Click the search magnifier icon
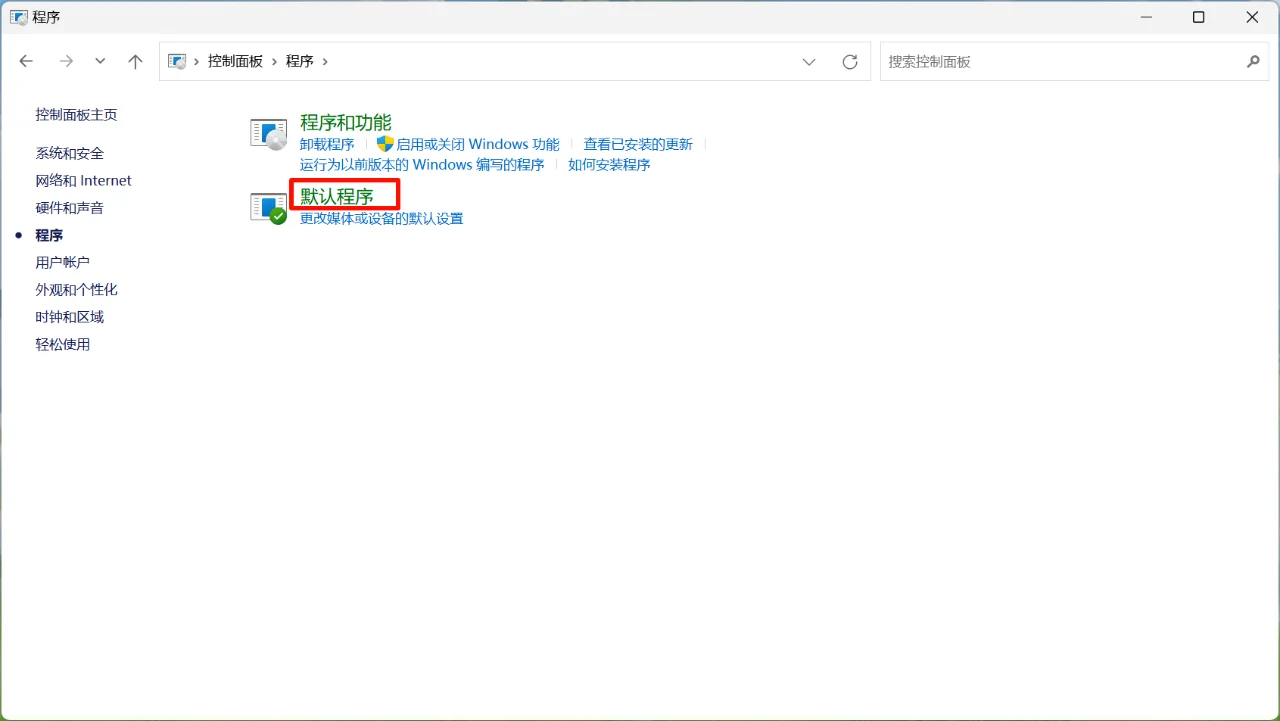 (x=1253, y=61)
